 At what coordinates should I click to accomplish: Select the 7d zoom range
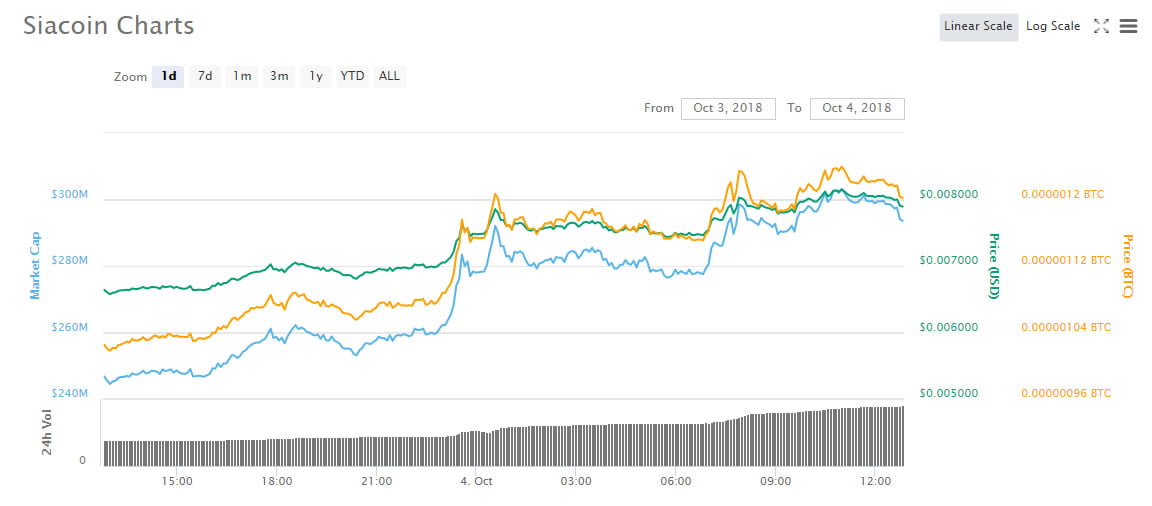tap(205, 76)
